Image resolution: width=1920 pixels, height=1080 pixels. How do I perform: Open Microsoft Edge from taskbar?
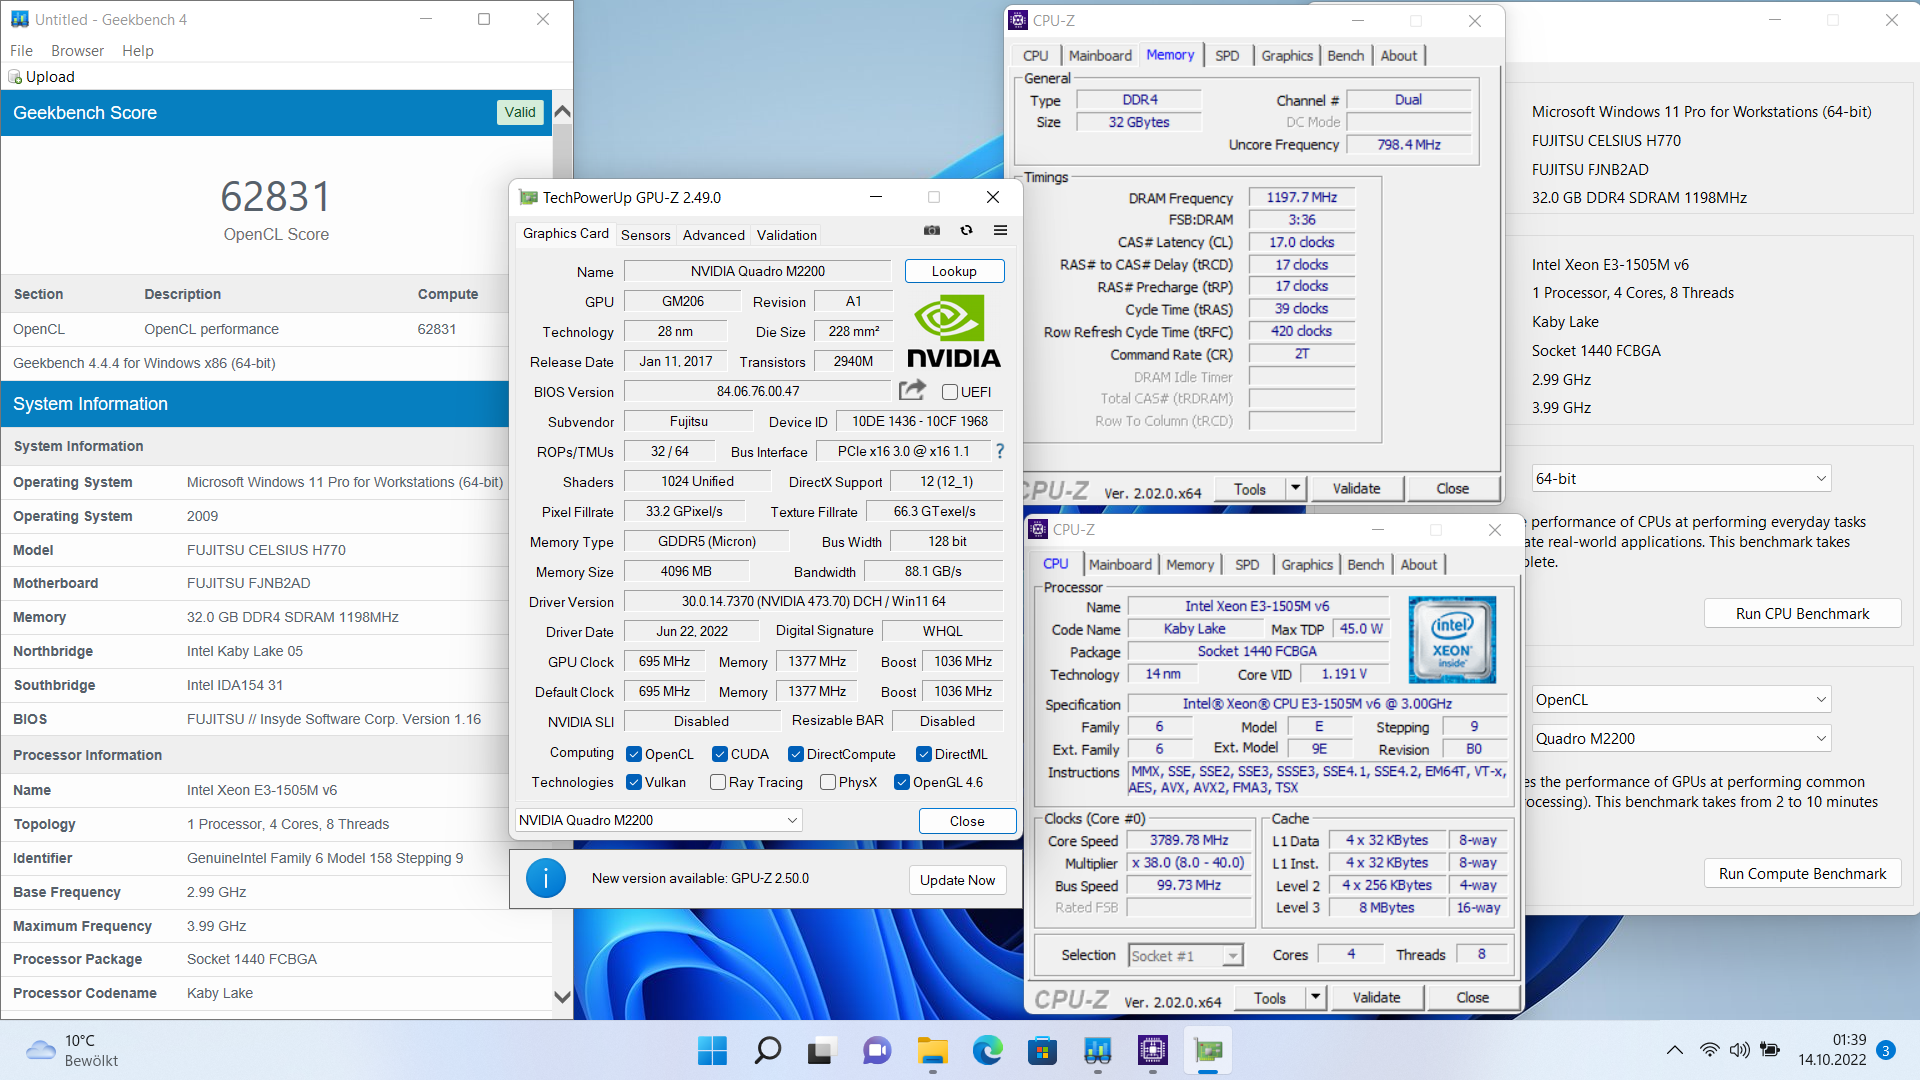(987, 1050)
